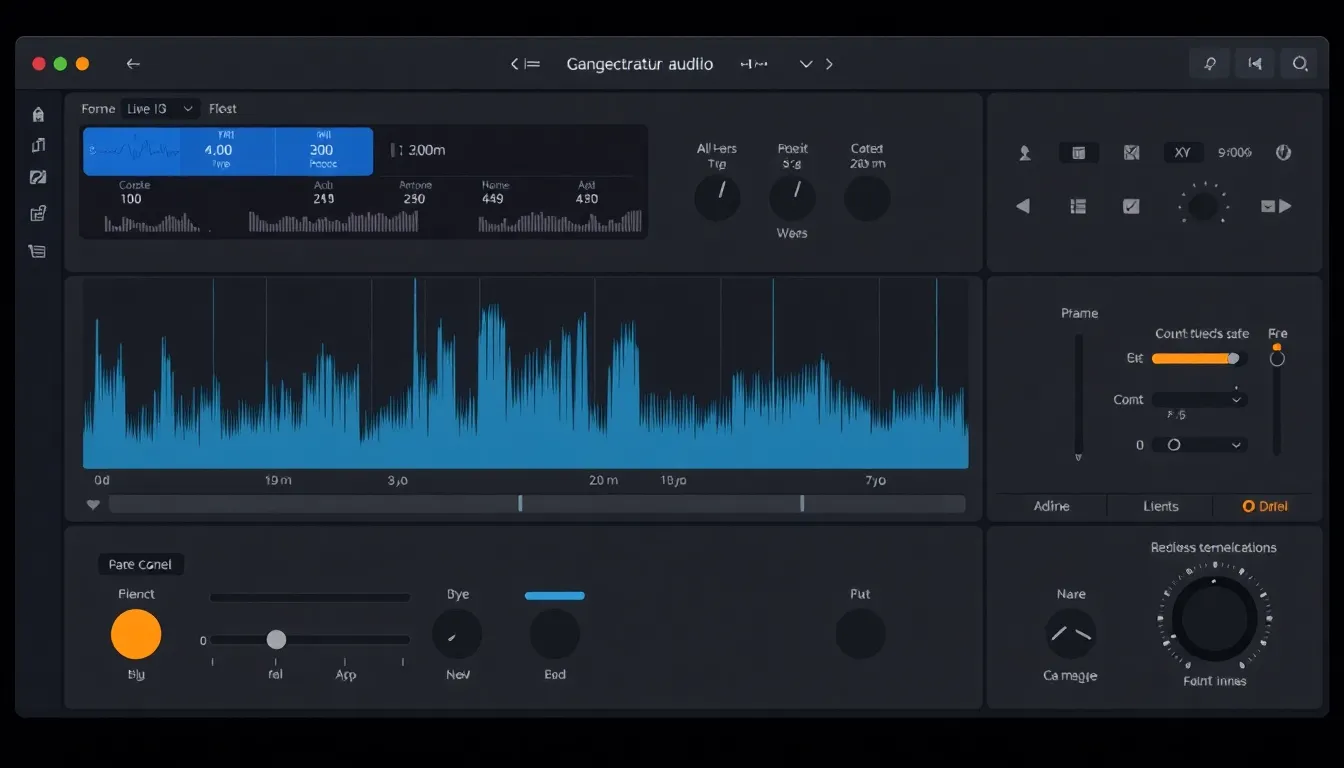Image resolution: width=1344 pixels, height=768 pixels.
Task: Click the Float label next to Forme
Action: (222, 108)
